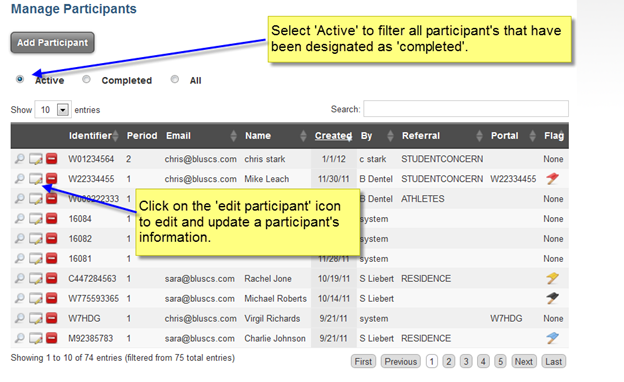Click the Next pagination button

pos(523,361)
